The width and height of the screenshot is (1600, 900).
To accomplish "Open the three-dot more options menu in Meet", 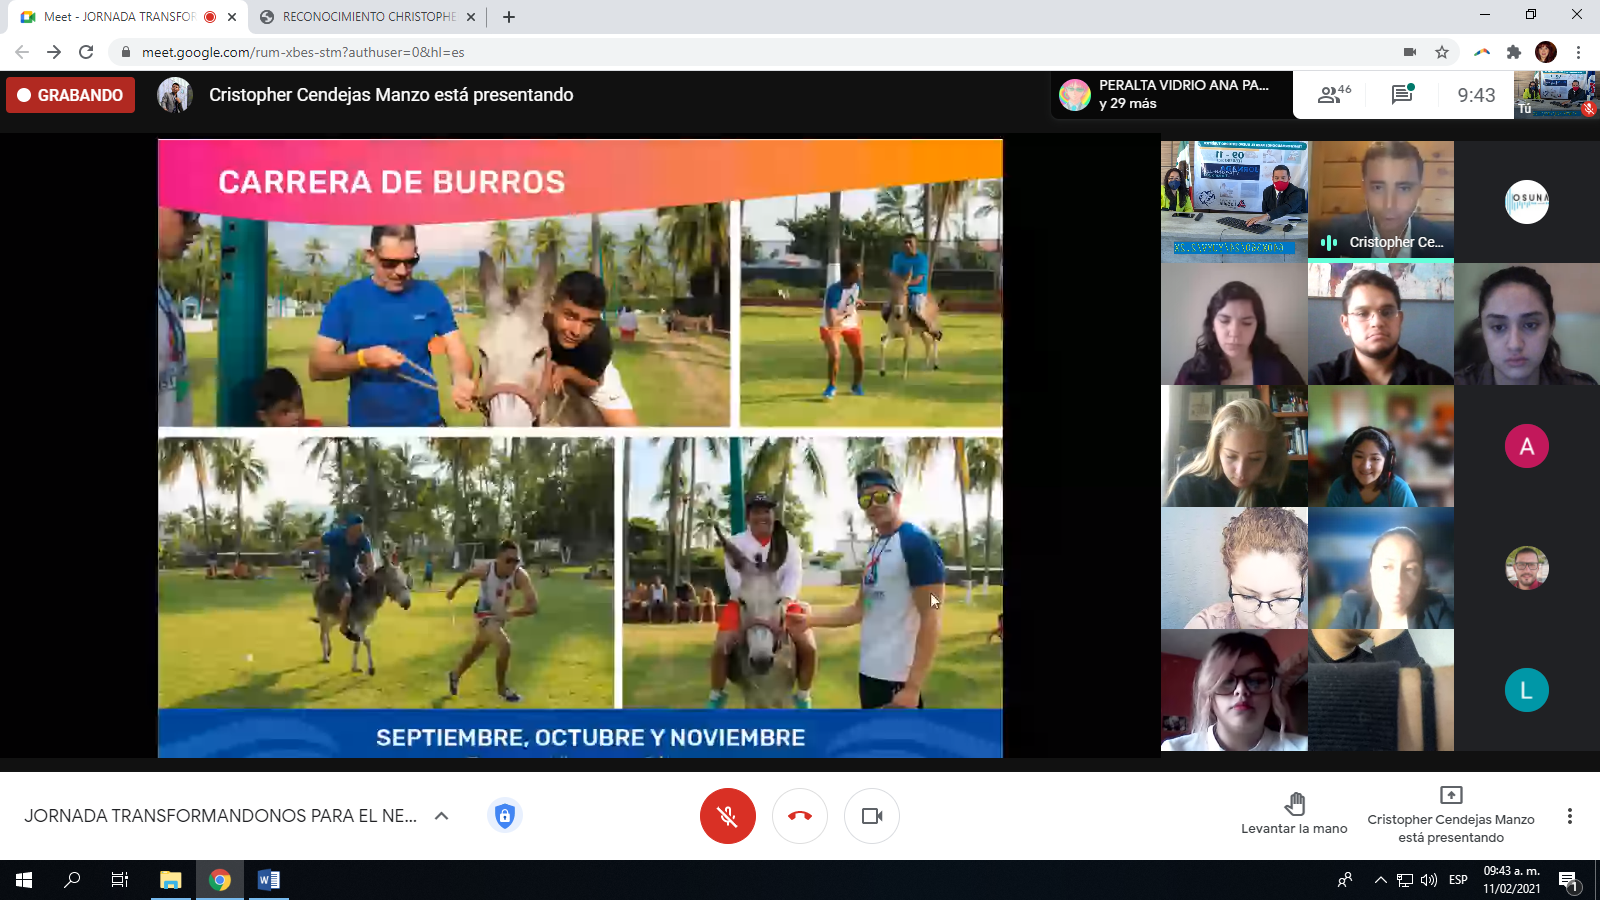I will pos(1570,816).
